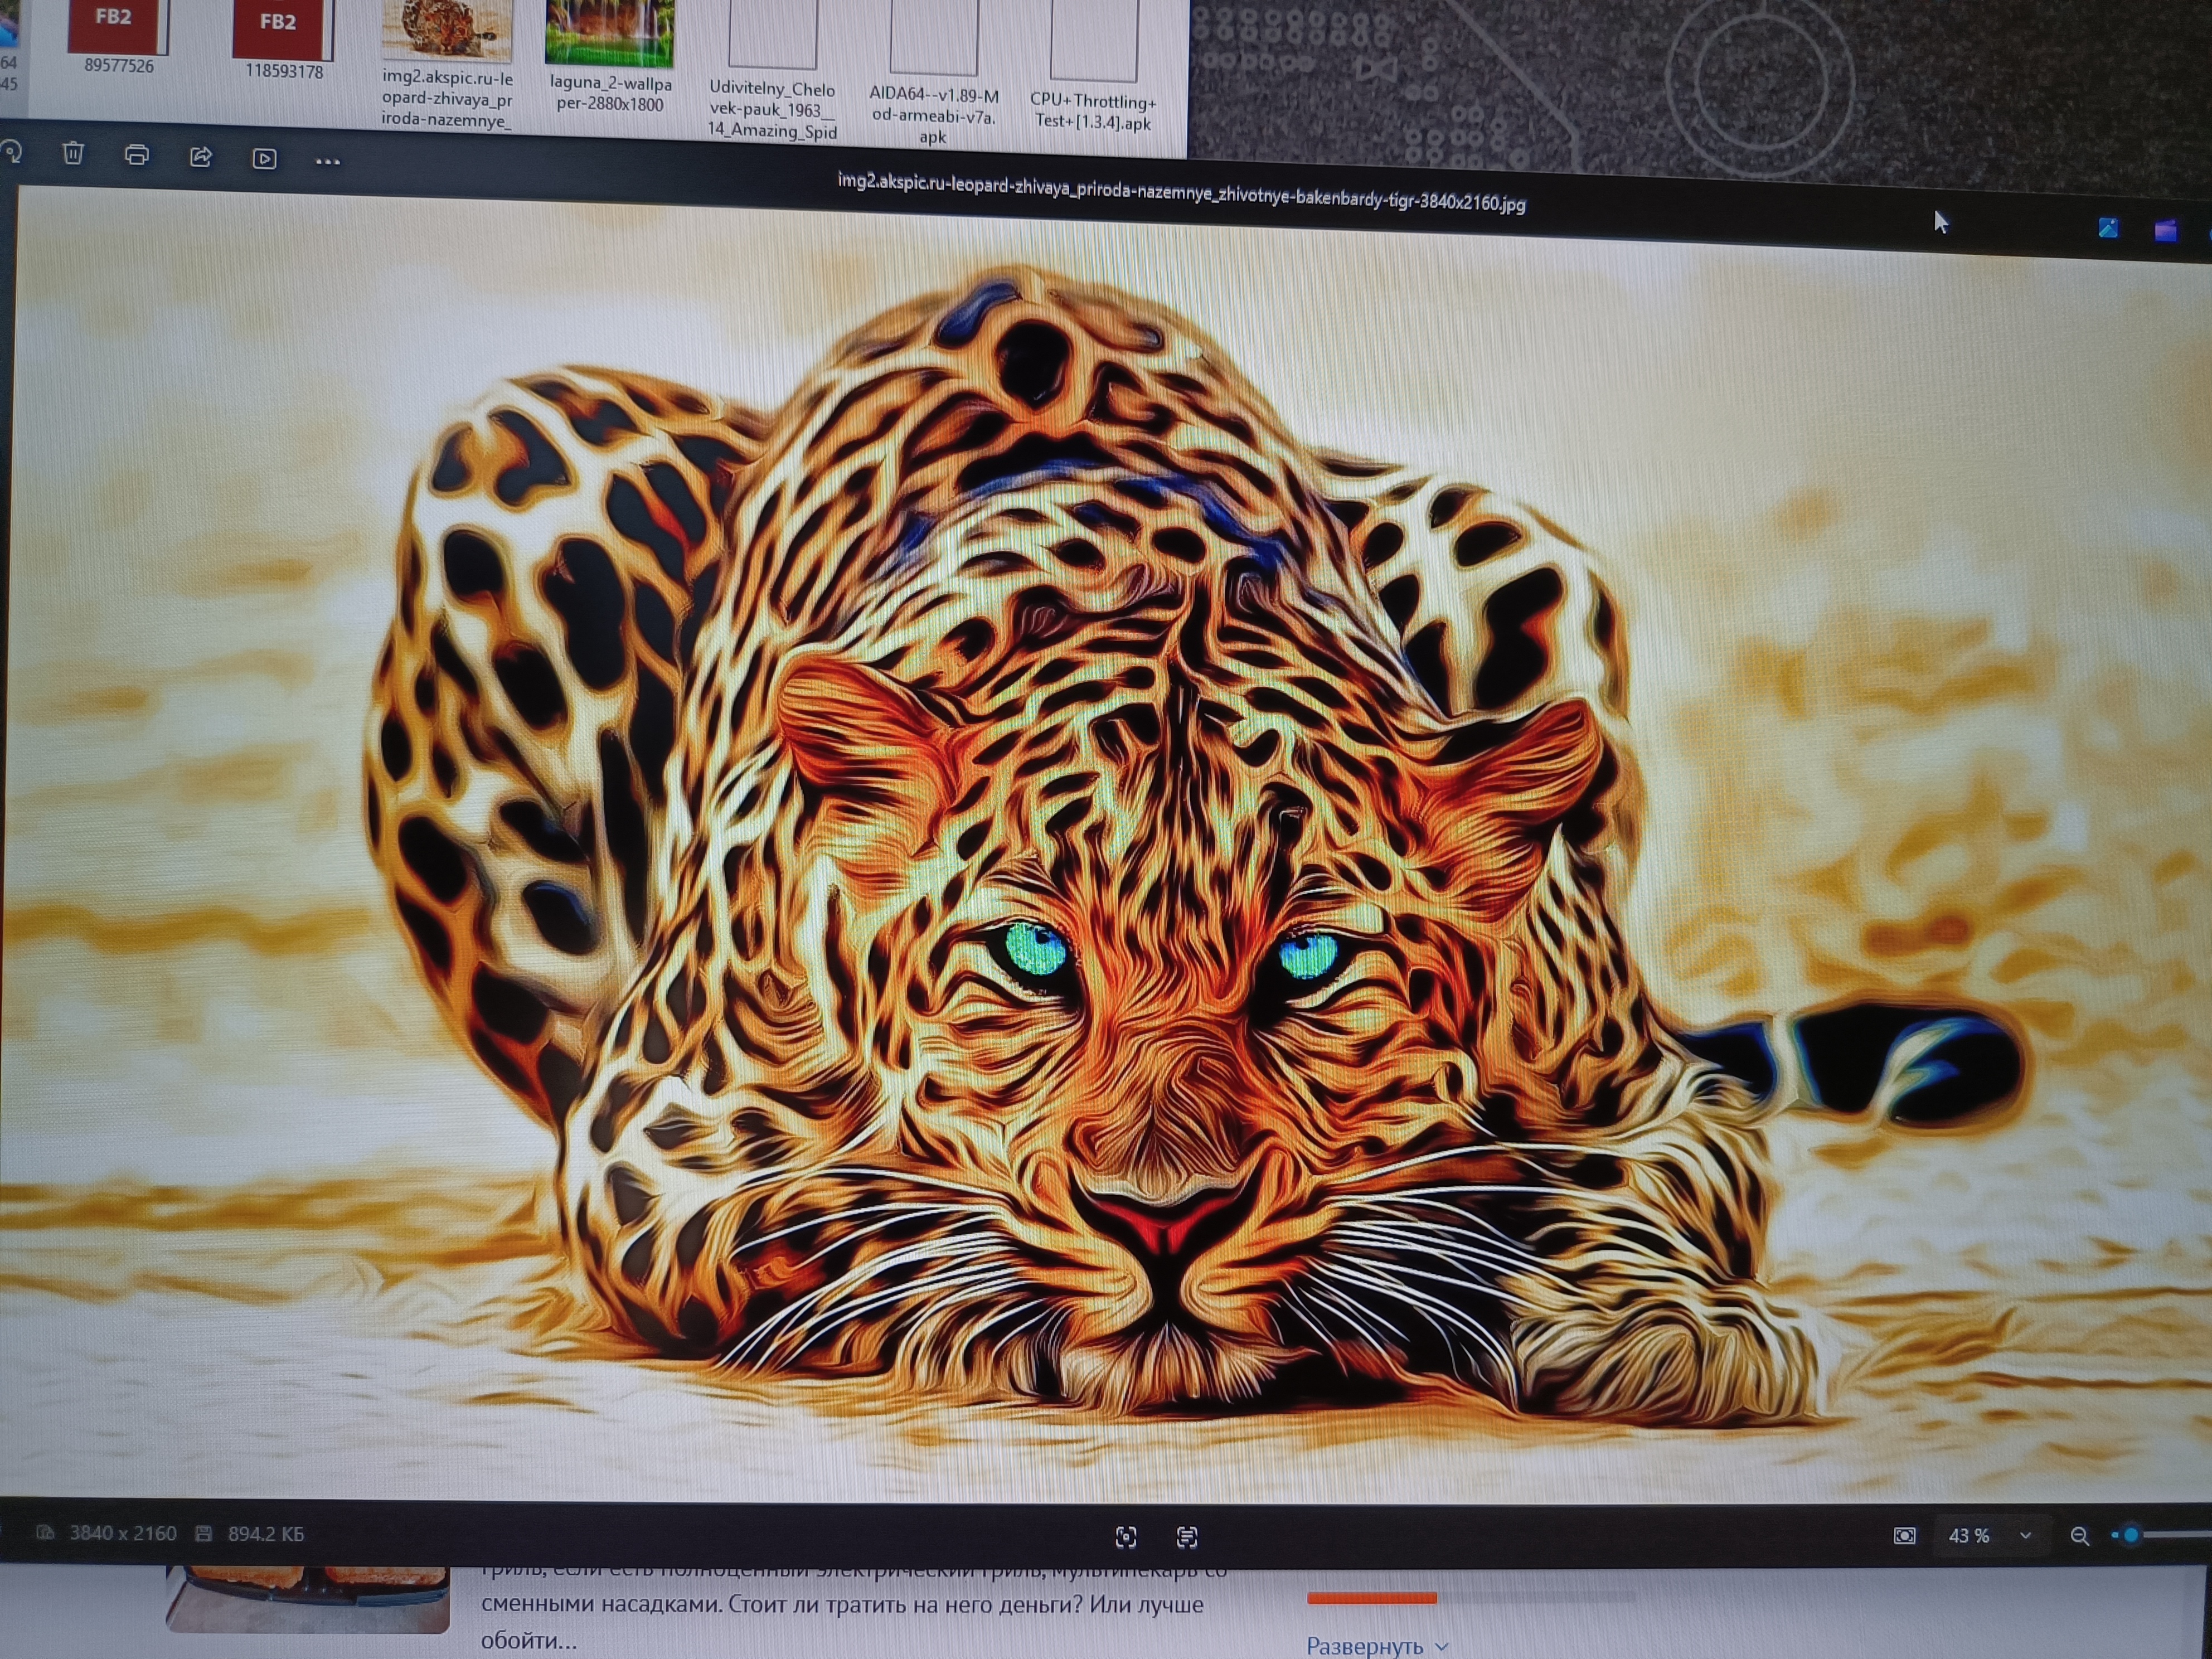The width and height of the screenshot is (2212, 1659).
Task: Open the three-dots See more menu
Action: coord(327,161)
